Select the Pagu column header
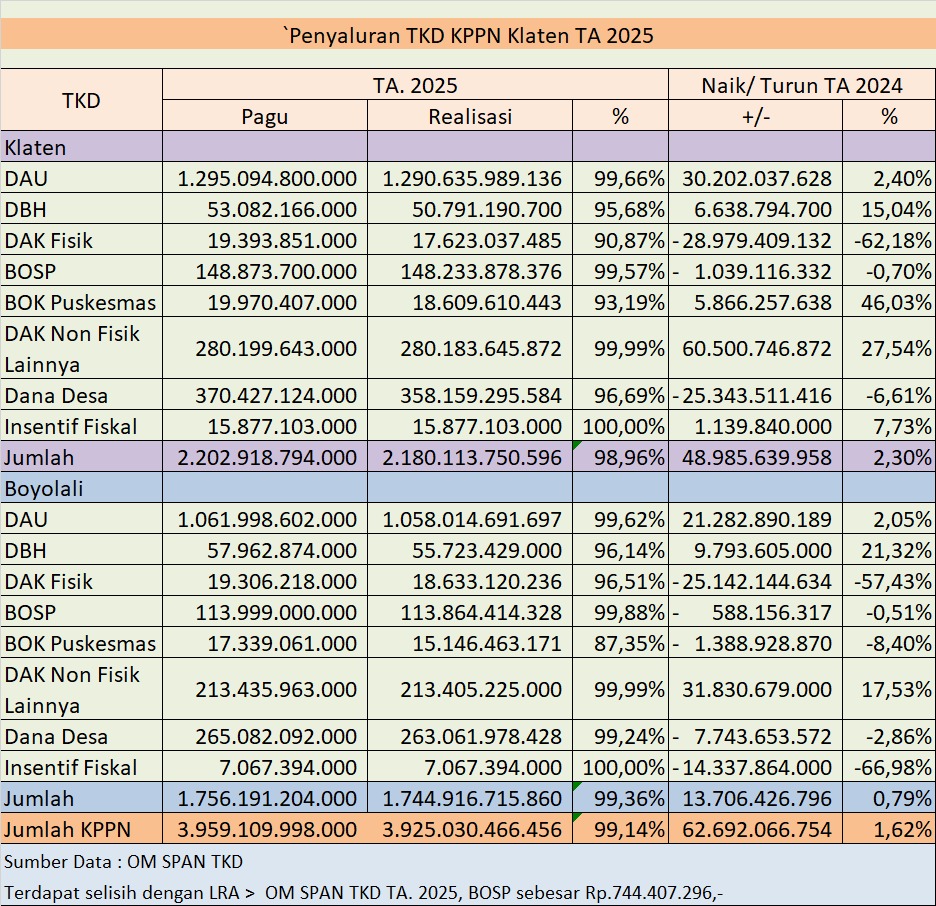Screen dimensions: 936x906 click(x=264, y=116)
